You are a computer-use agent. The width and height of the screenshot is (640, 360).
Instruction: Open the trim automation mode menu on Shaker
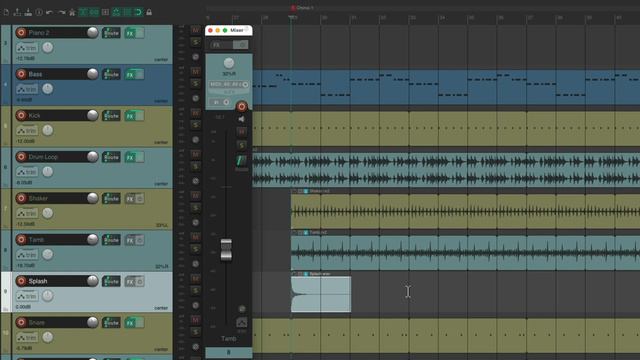pos(27,213)
